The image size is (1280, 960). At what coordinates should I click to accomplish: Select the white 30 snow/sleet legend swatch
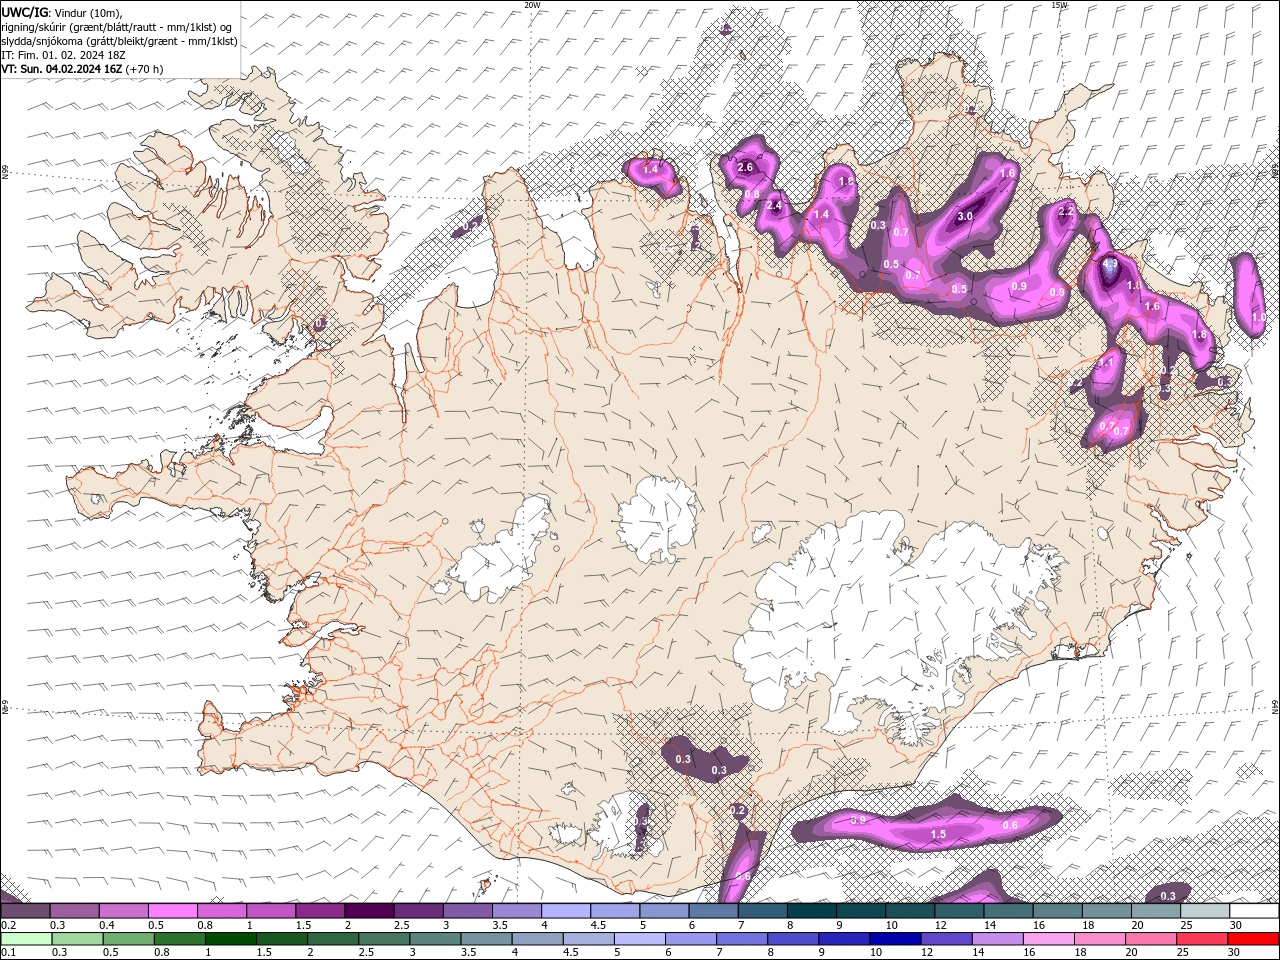tap(1254, 911)
